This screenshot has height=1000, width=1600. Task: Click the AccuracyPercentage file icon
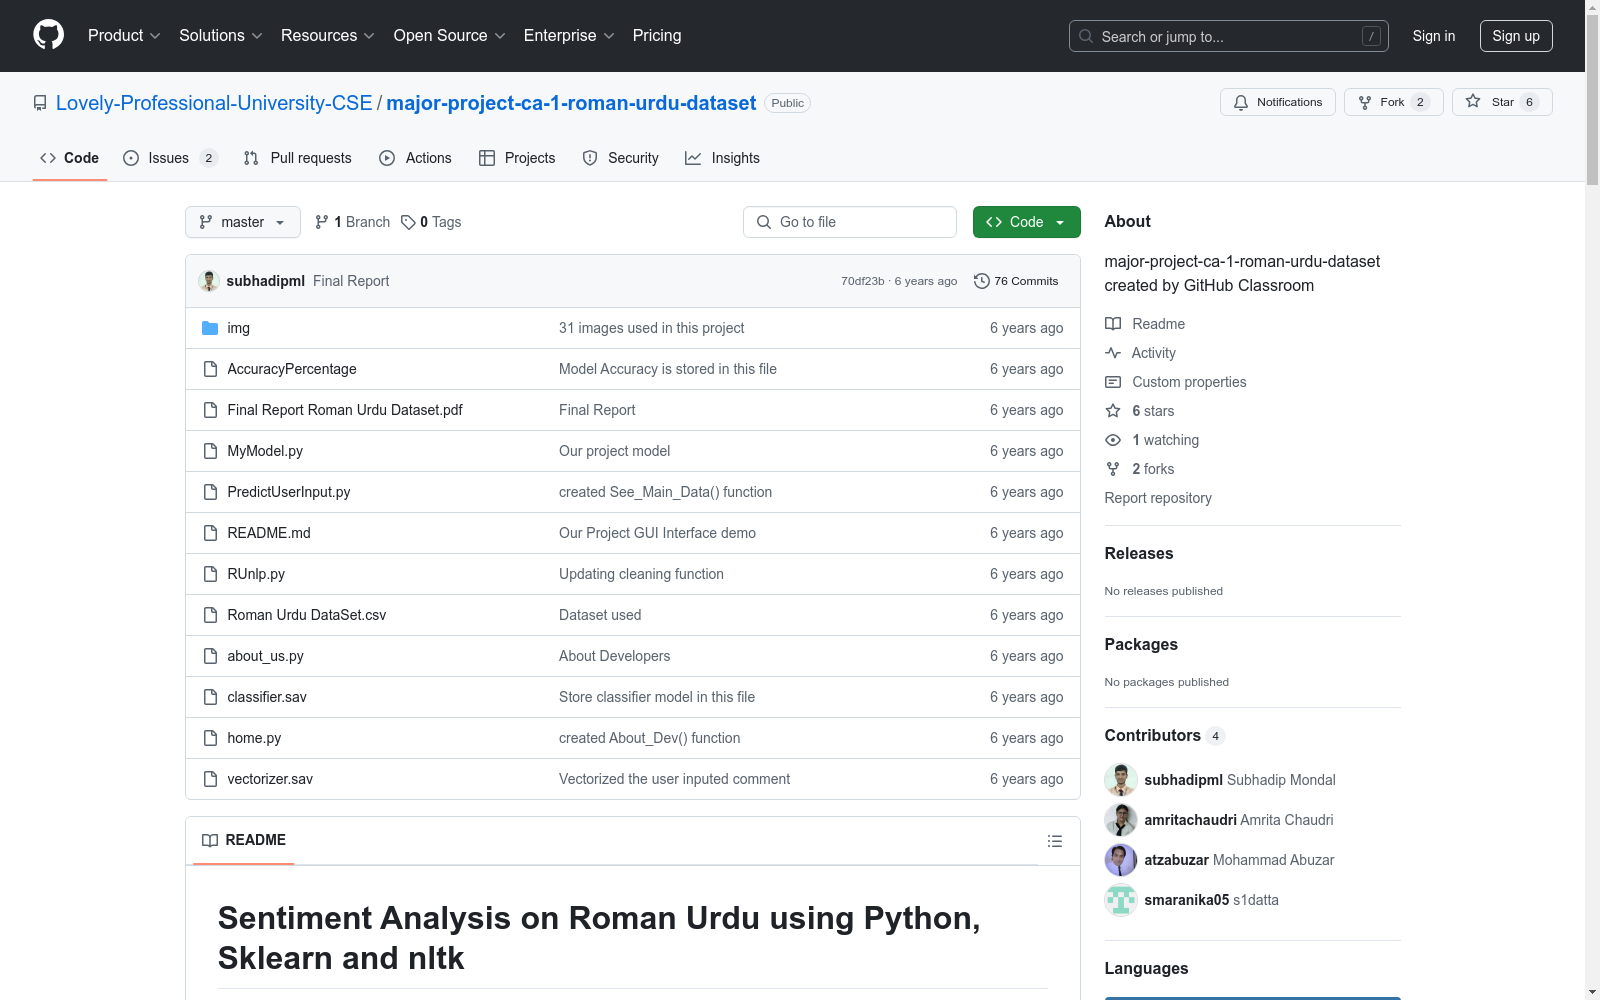coord(210,369)
